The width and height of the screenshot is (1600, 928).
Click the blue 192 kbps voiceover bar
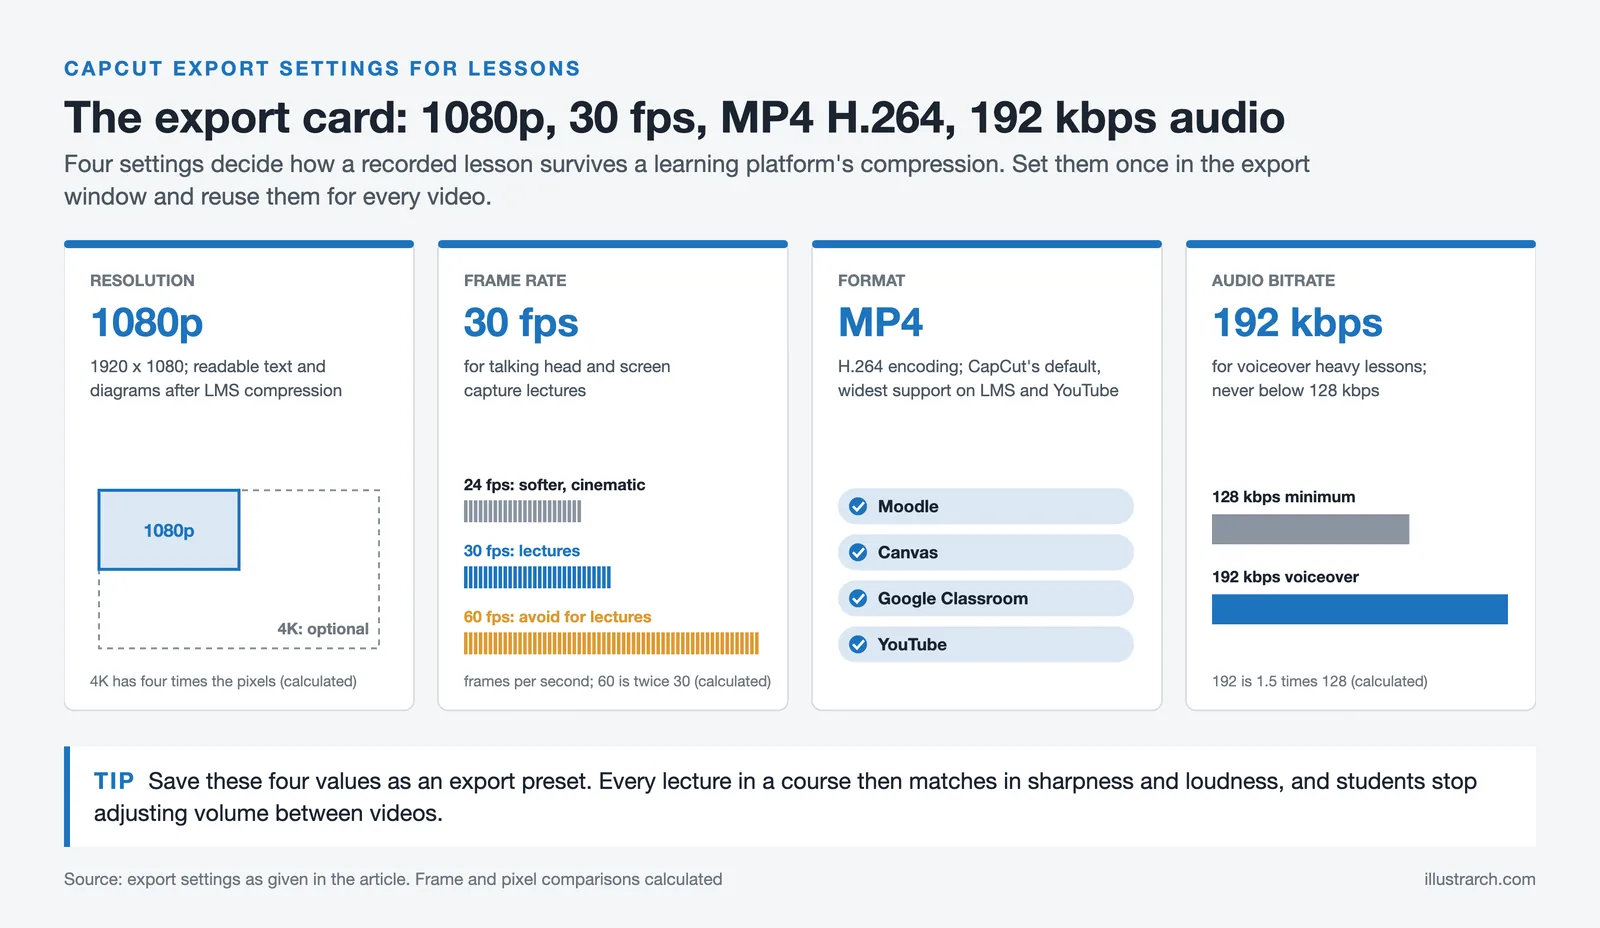pyautogui.click(x=1360, y=609)
